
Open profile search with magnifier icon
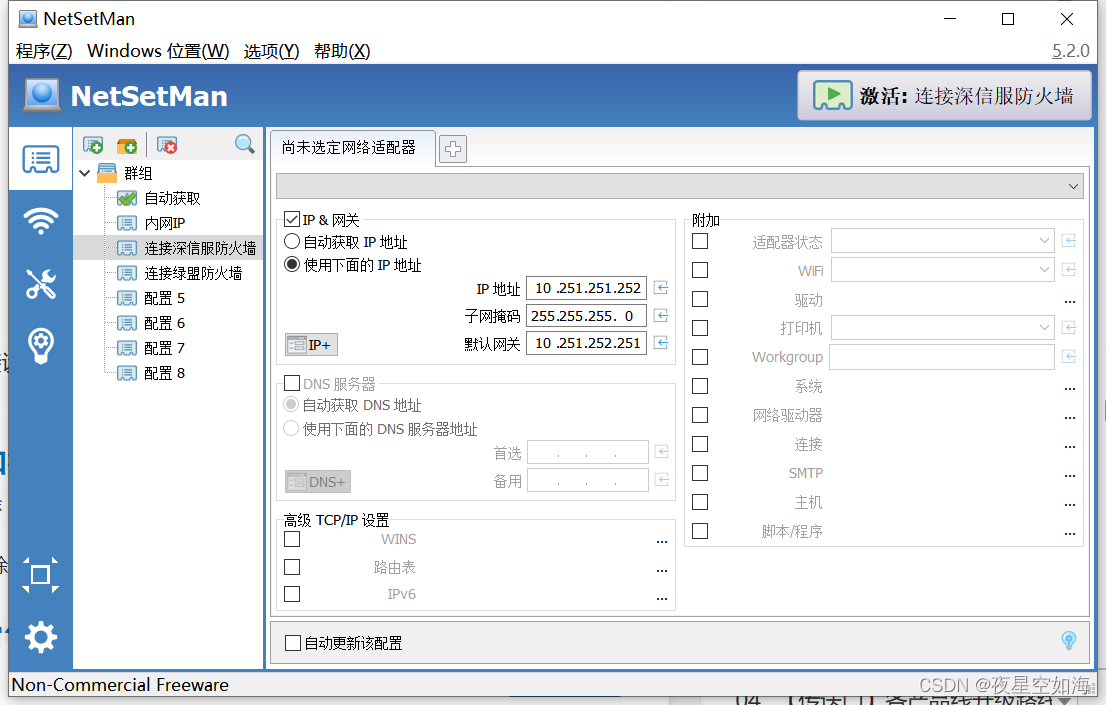(x=245, y=145)
